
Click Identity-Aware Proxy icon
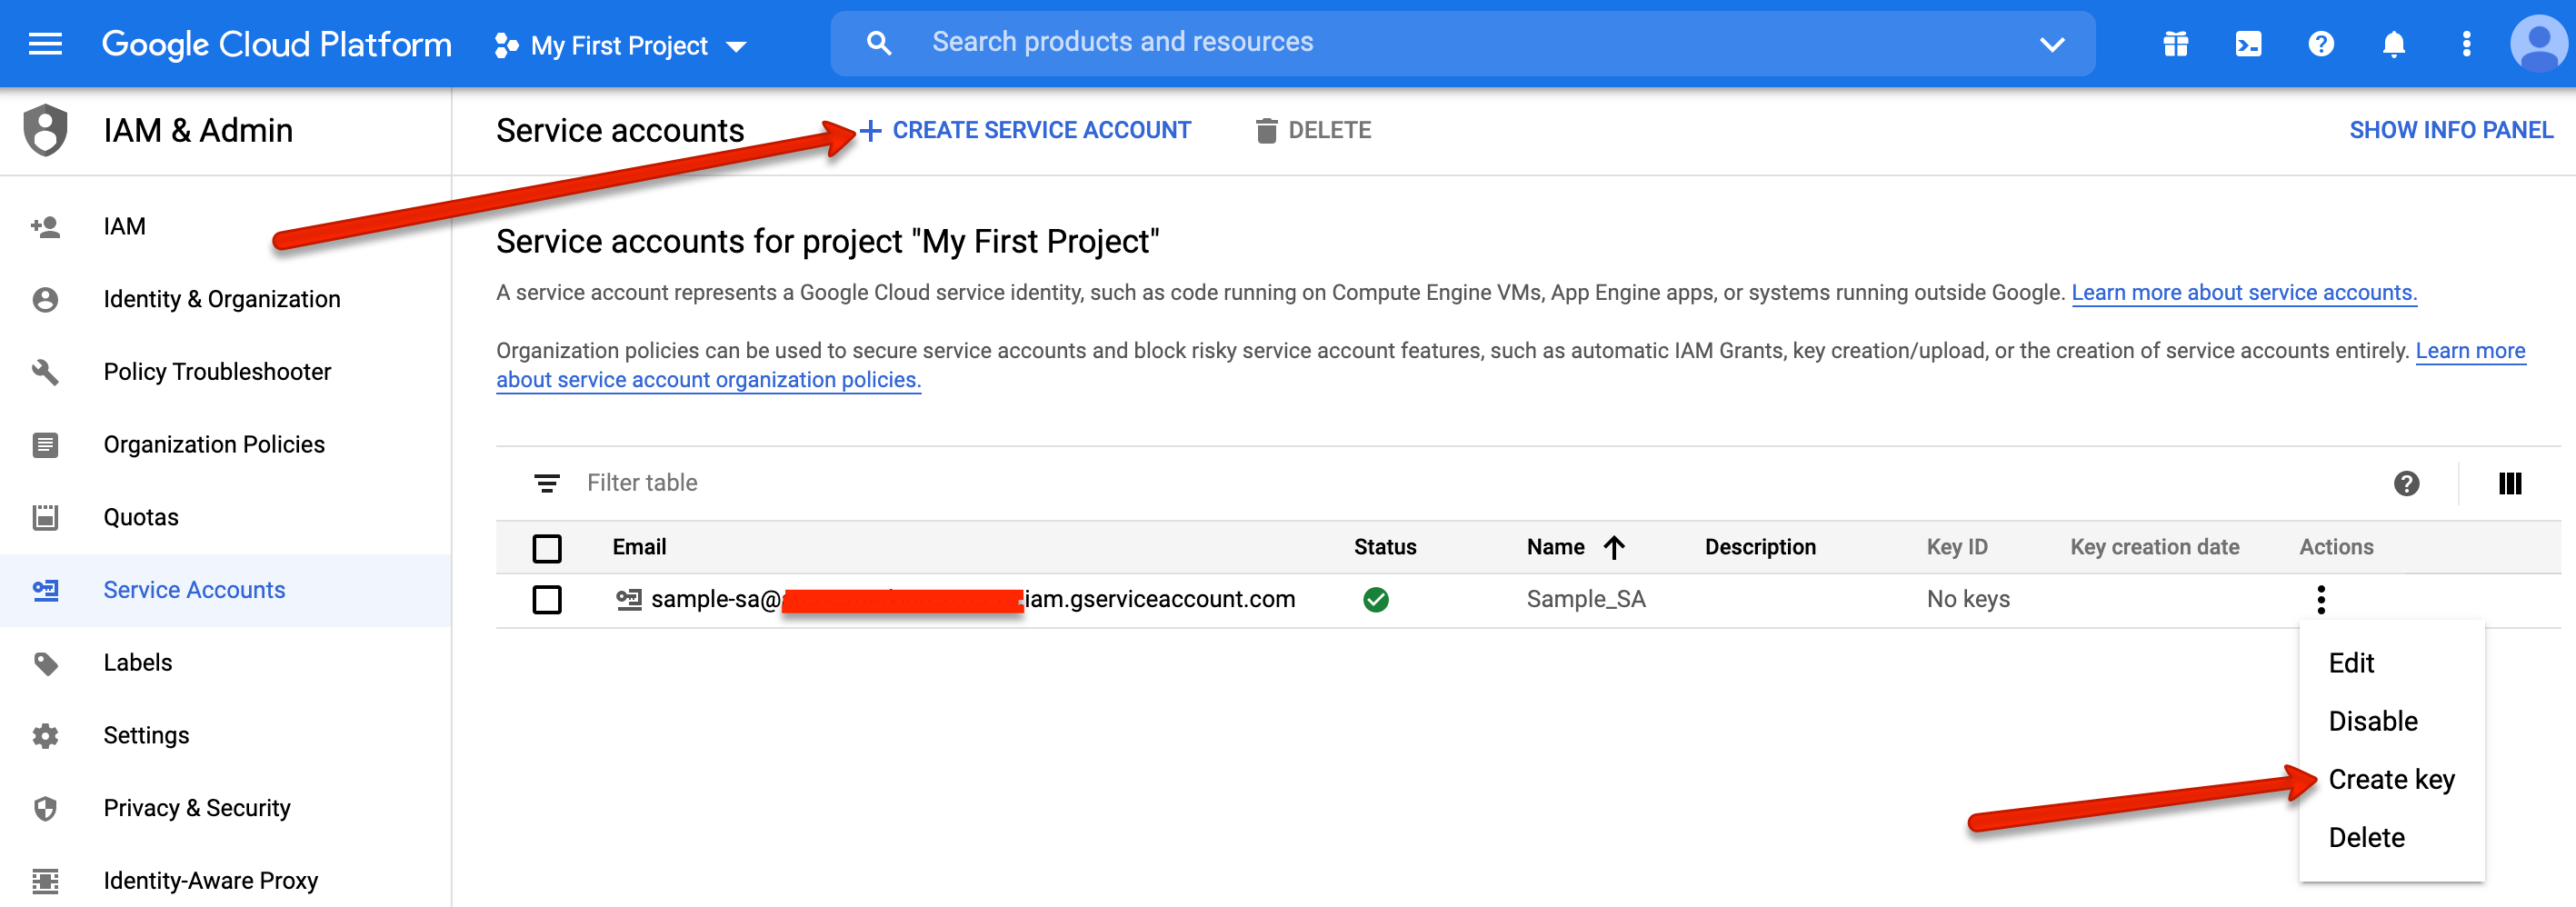click(x=45, y=881)
